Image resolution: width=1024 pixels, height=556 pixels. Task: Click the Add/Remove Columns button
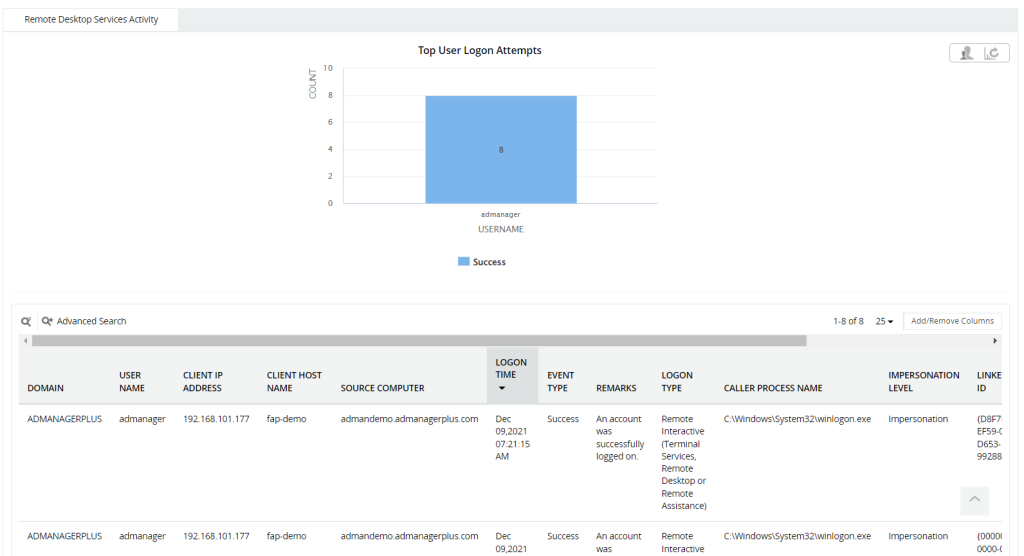tap(952, 321)
